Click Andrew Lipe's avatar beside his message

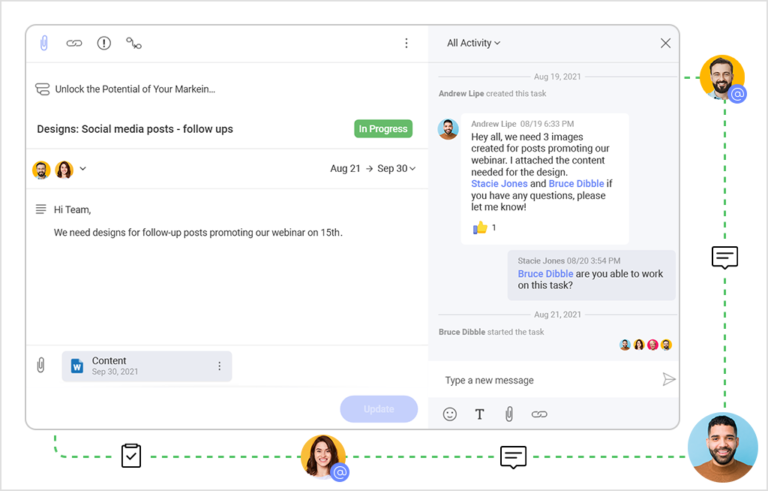[x=448, y=129]
